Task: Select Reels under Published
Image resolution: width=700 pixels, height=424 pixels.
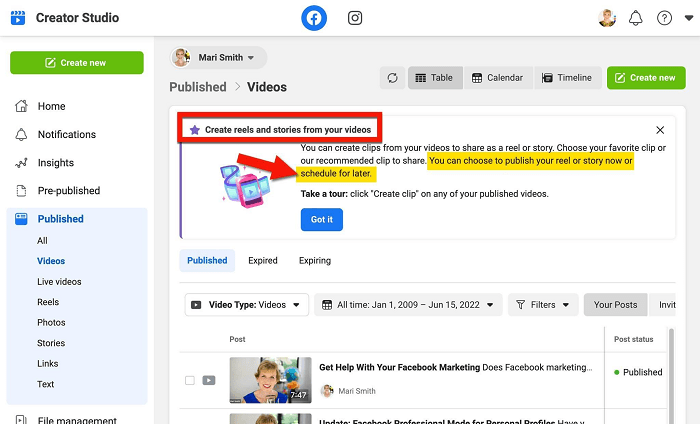Action: click(48, 302)
